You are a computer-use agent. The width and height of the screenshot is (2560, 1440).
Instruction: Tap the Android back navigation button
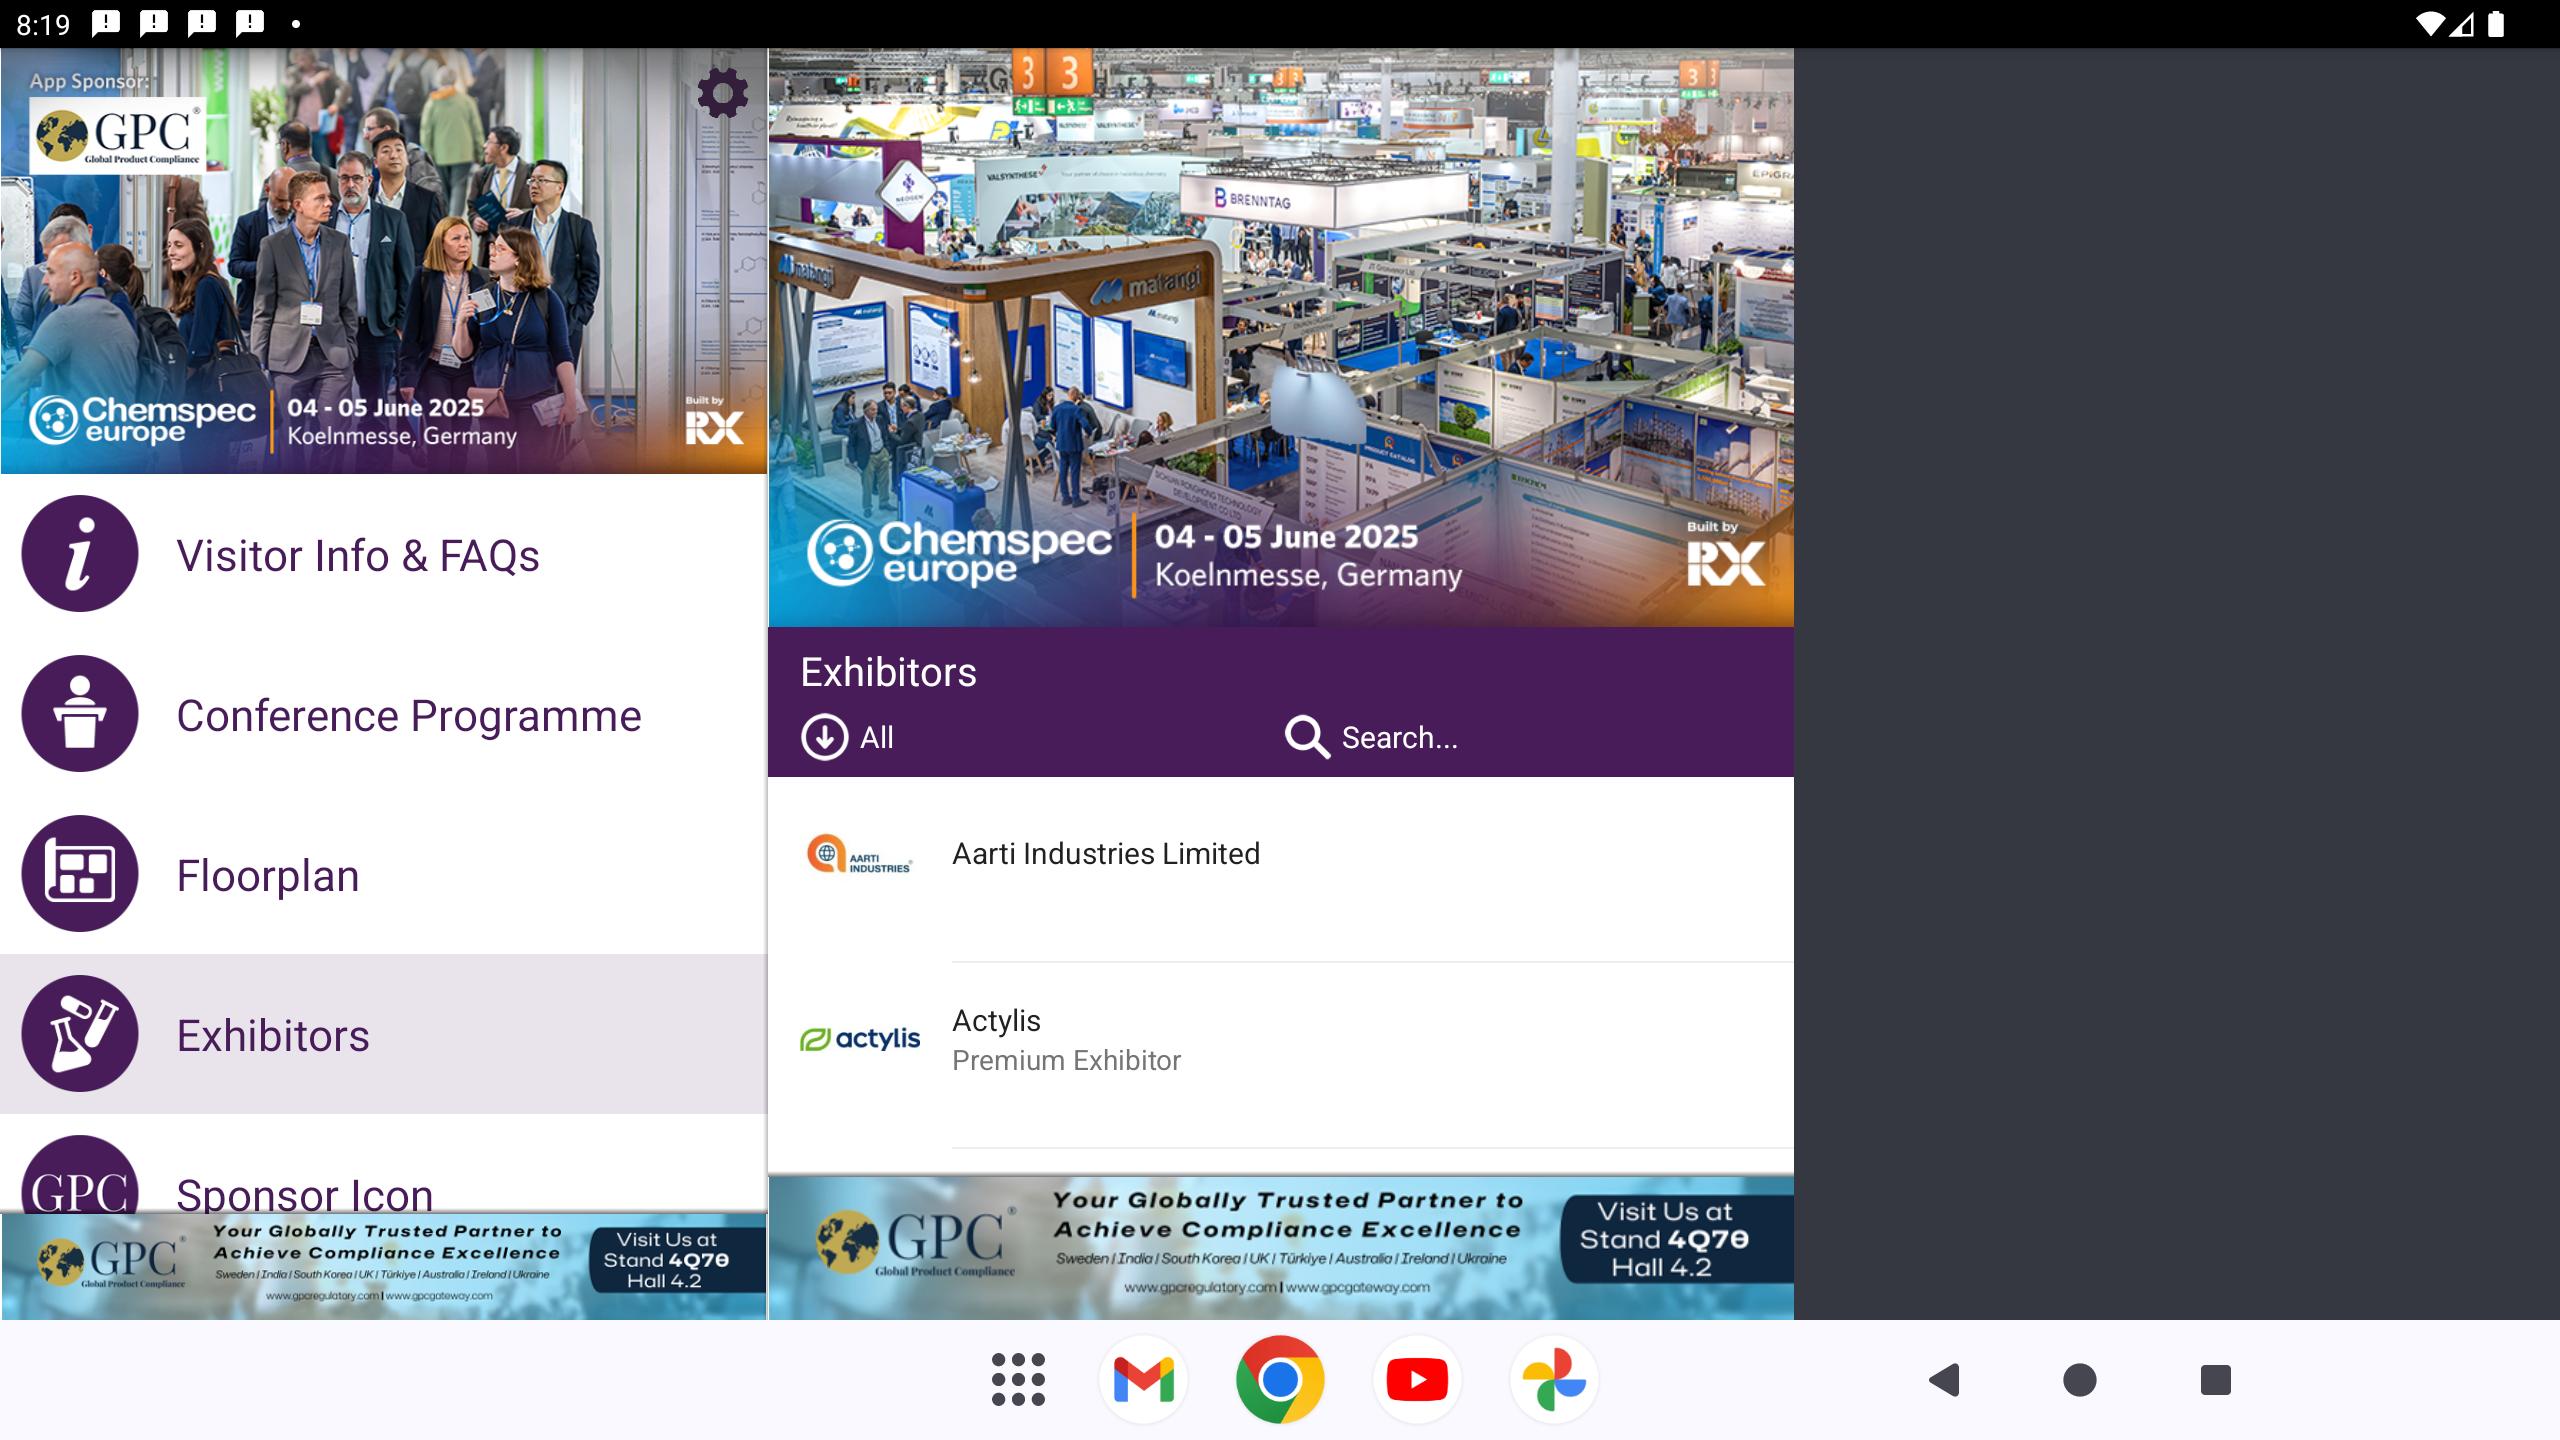point(1944,1380)
